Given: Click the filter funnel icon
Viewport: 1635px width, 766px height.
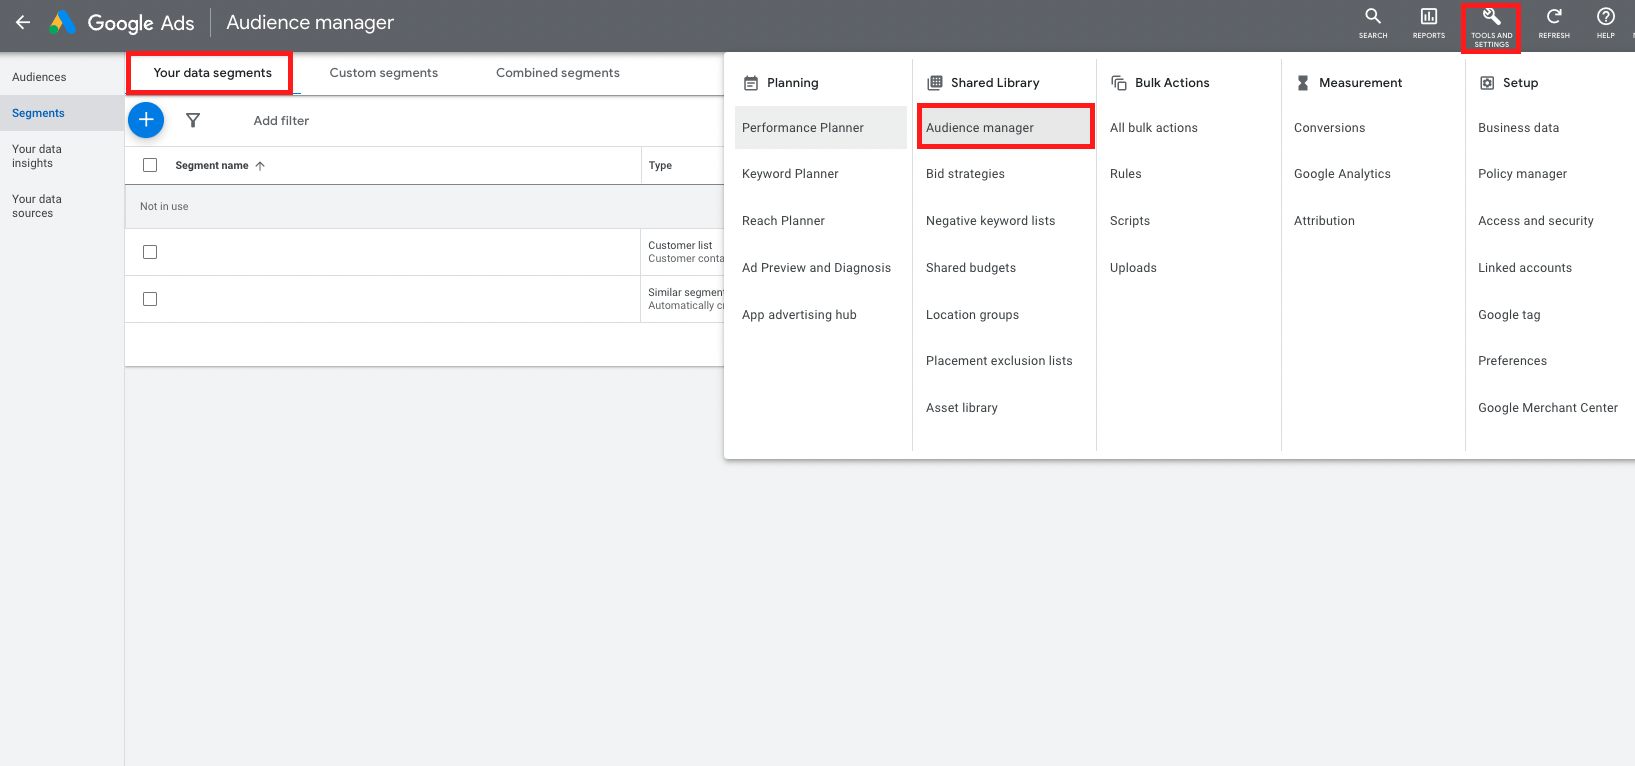Looking at the screenshot, I should coord(193,120).
